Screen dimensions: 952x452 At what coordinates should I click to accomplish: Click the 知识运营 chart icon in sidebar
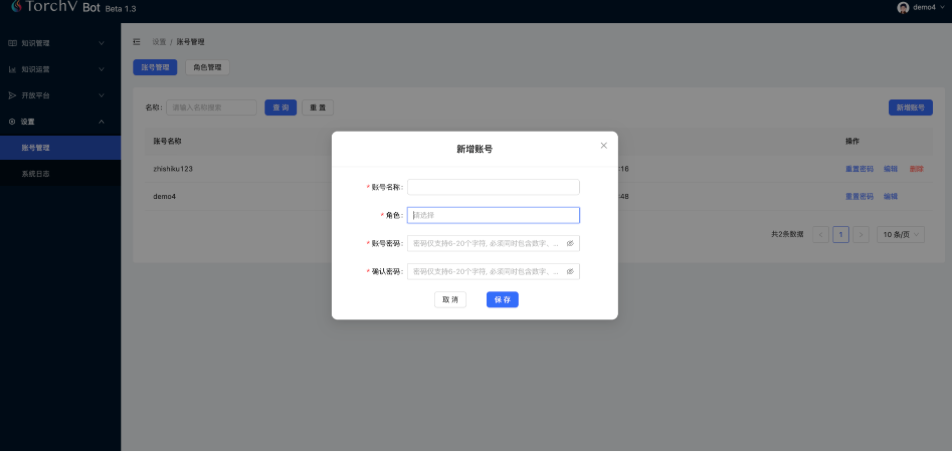click(12, 69)
